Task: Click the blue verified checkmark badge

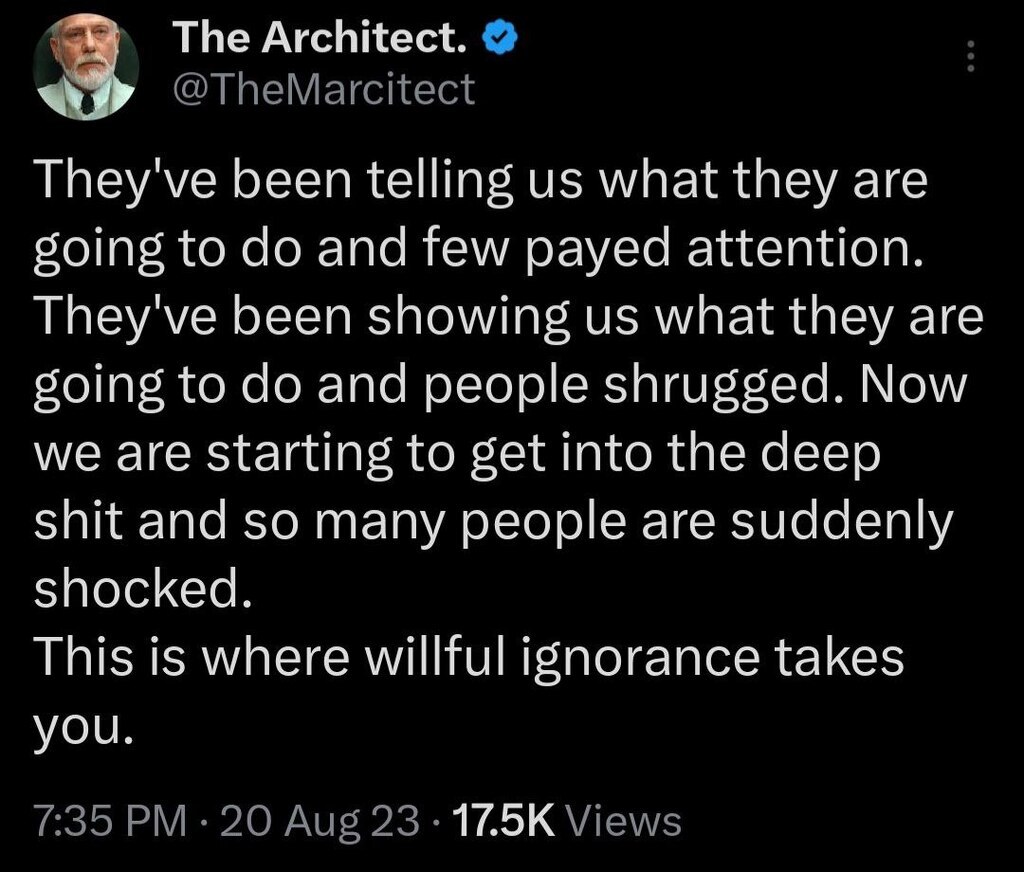Action: point(500,37)
